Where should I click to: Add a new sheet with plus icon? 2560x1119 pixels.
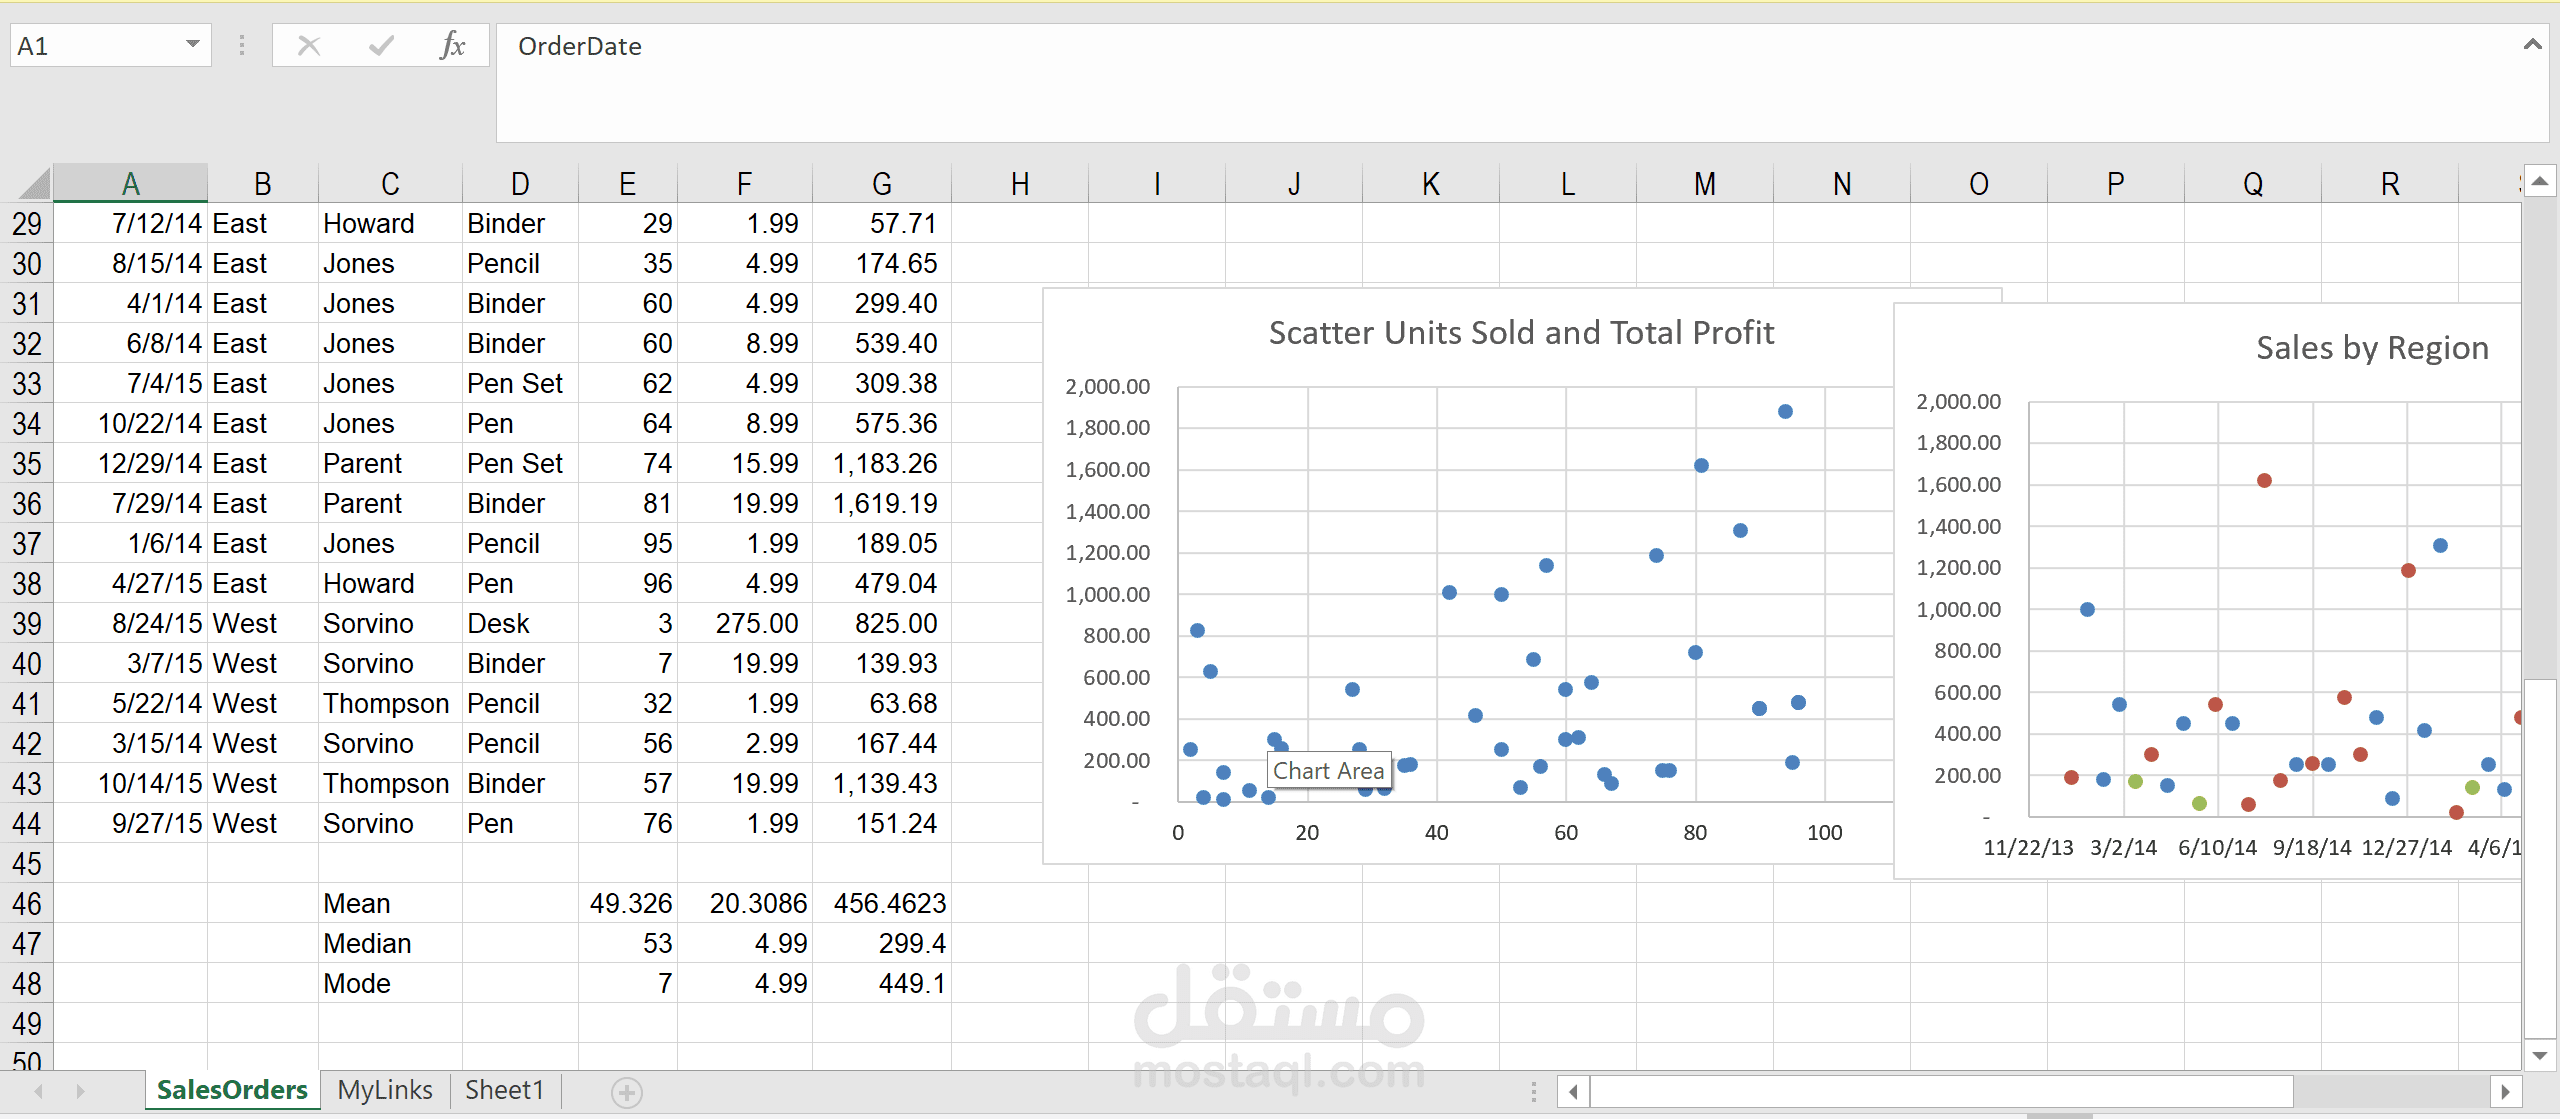click(627, 1092)
